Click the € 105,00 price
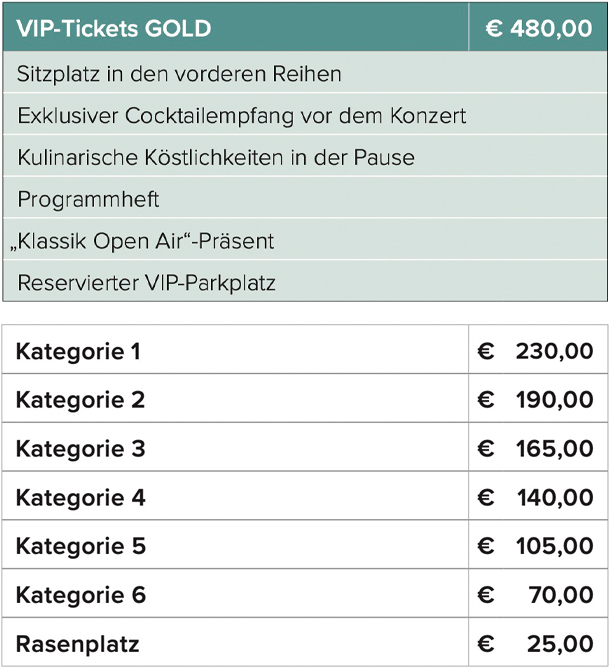The width and height of the screenshot is (610, 669). (535, 546)
